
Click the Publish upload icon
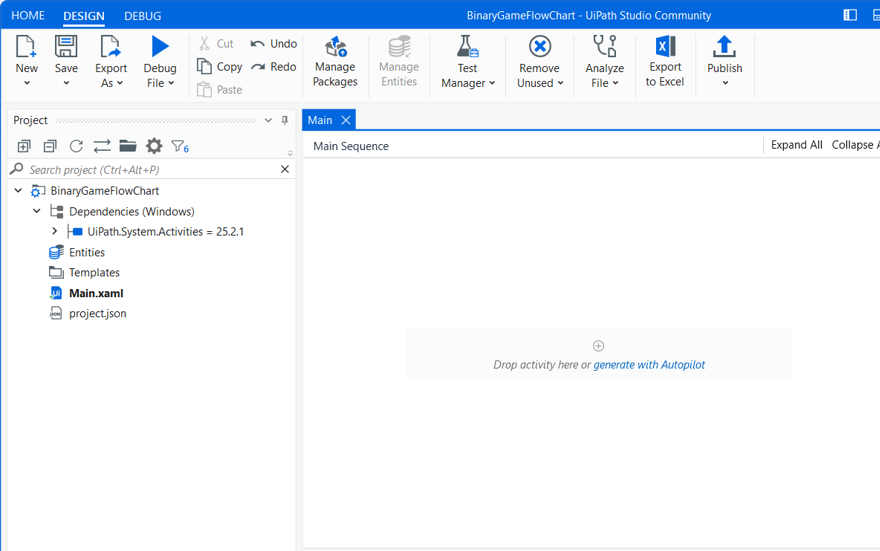724,47
